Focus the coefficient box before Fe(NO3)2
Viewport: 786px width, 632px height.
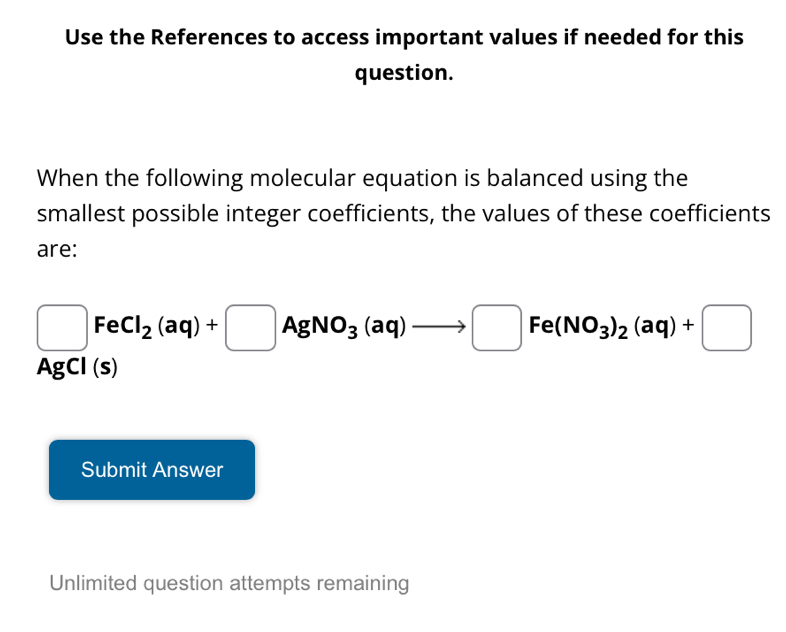(497, 327)
